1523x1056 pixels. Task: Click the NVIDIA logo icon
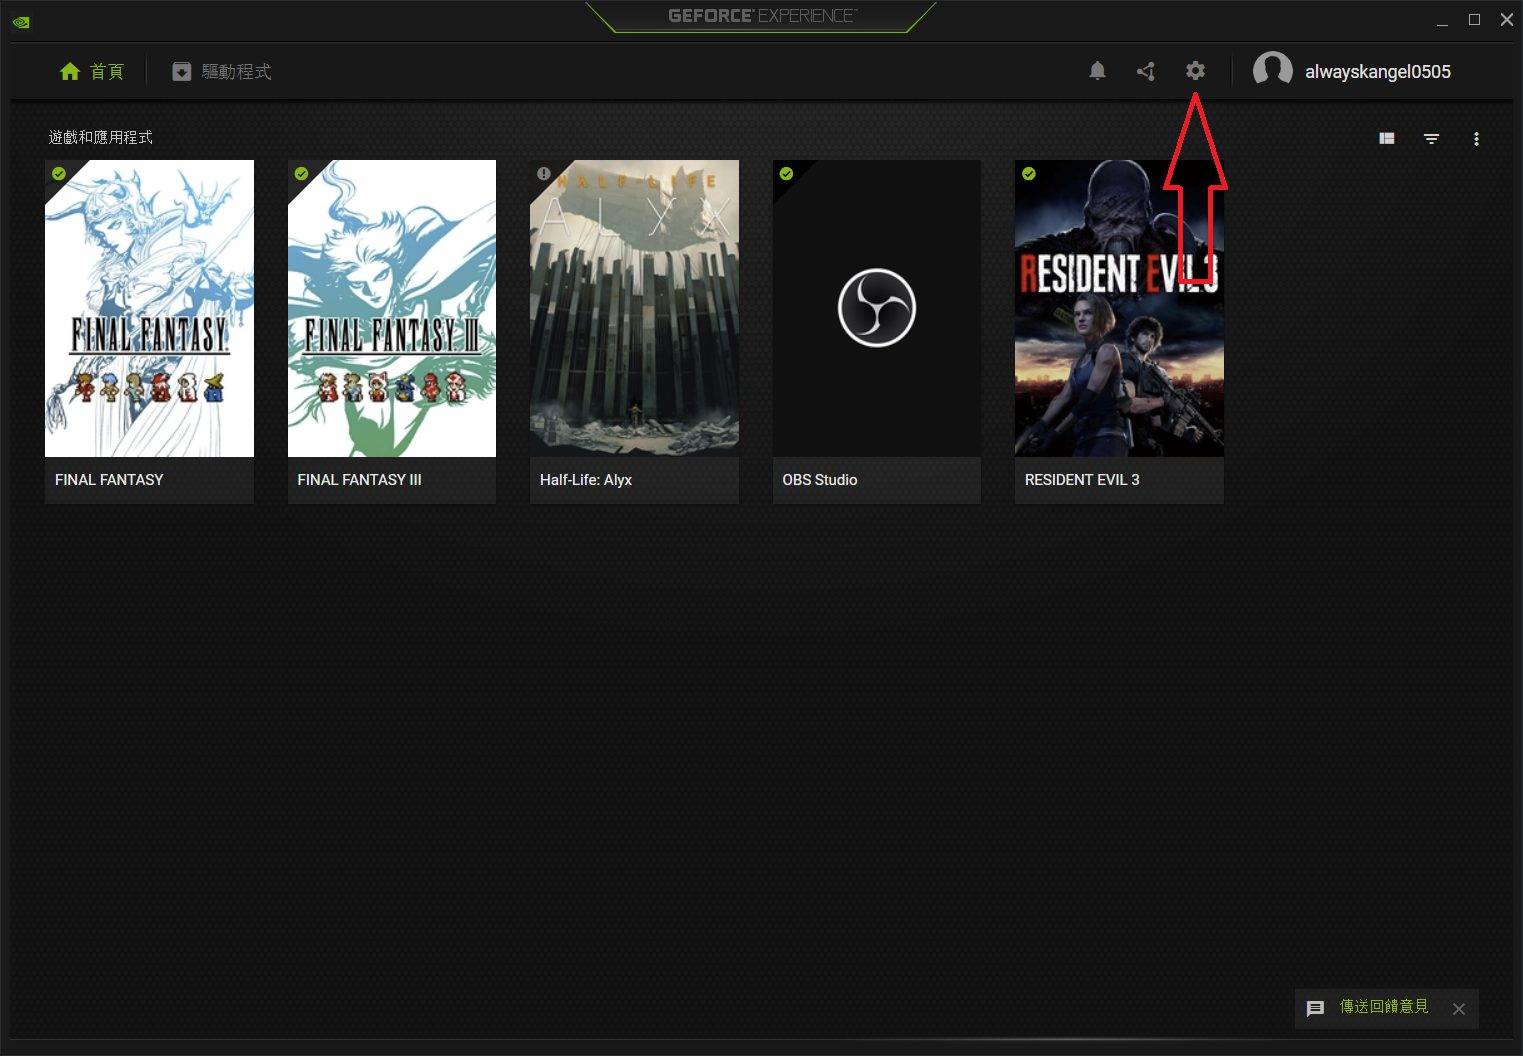pyautogui.click(x=21, y=21)
